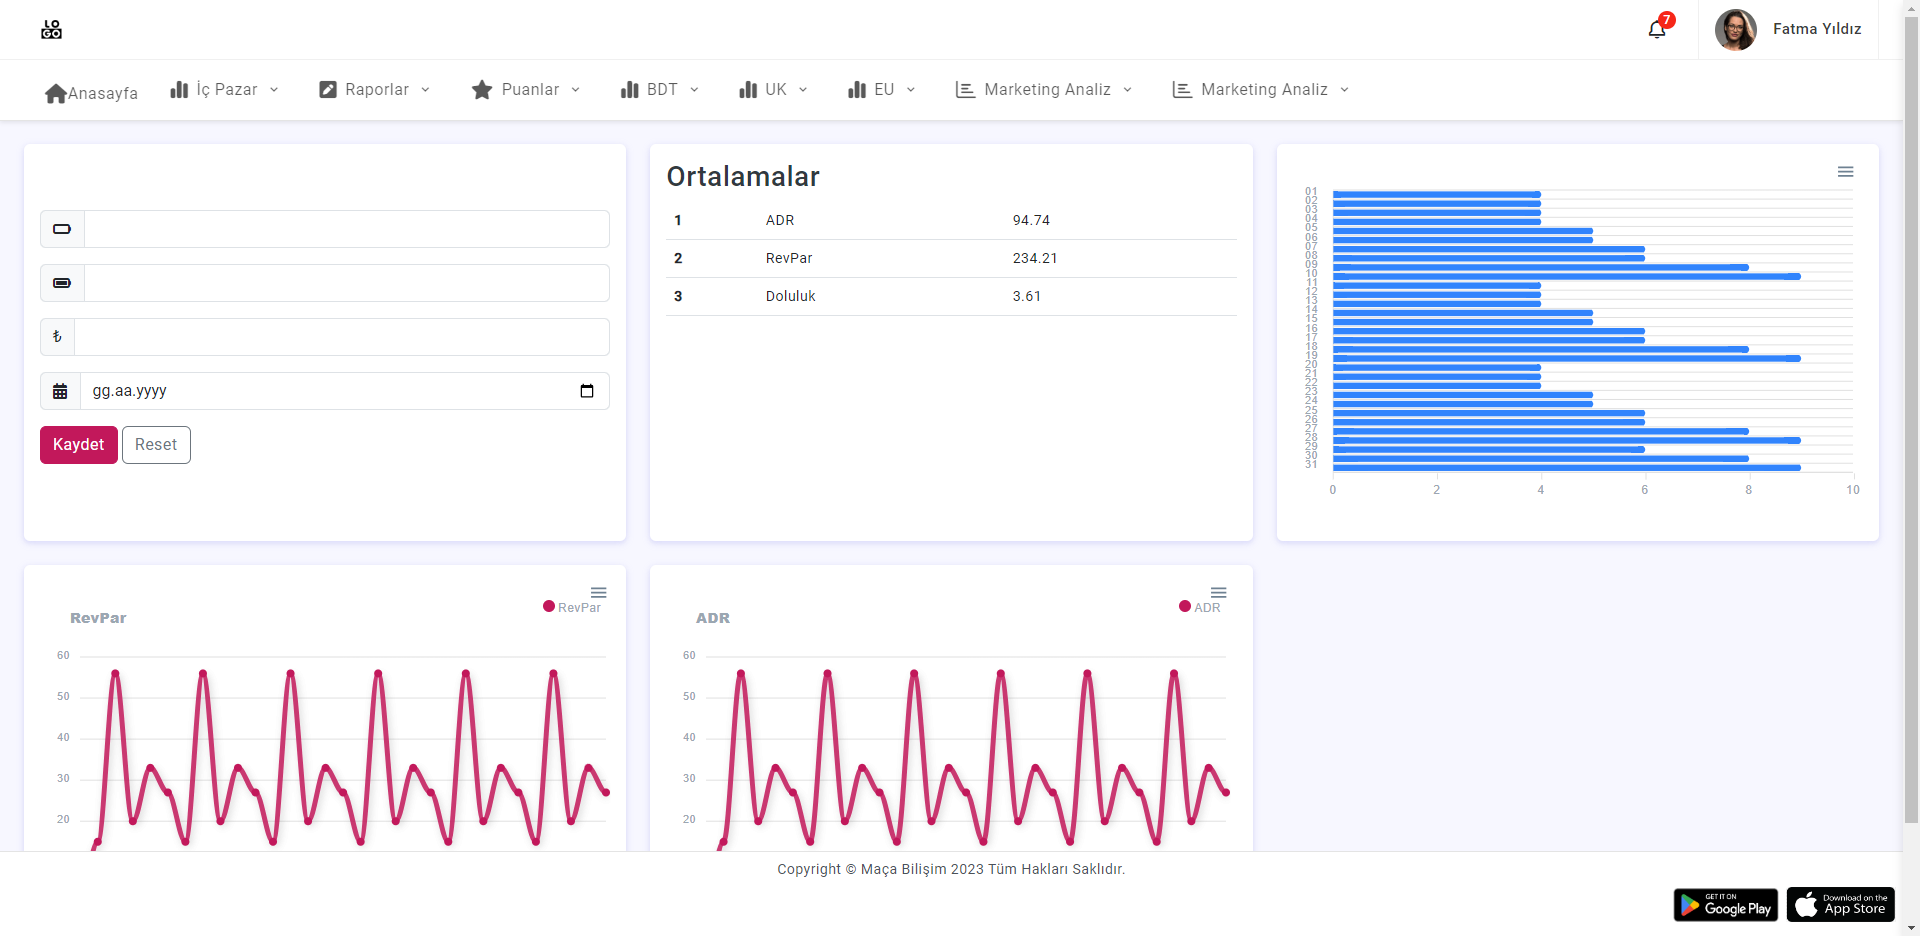
Task: Click the notification bell icon
Action: pyautogui.click(x=1656, y=29)
